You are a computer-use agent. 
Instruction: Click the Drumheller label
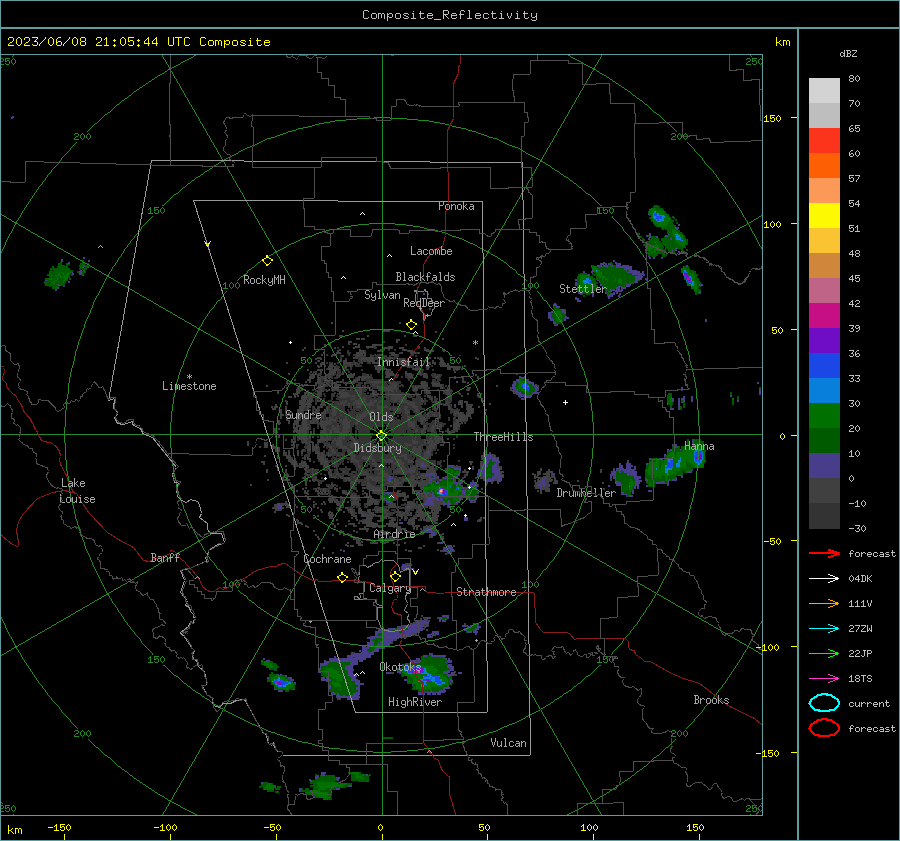pos(586,493)
